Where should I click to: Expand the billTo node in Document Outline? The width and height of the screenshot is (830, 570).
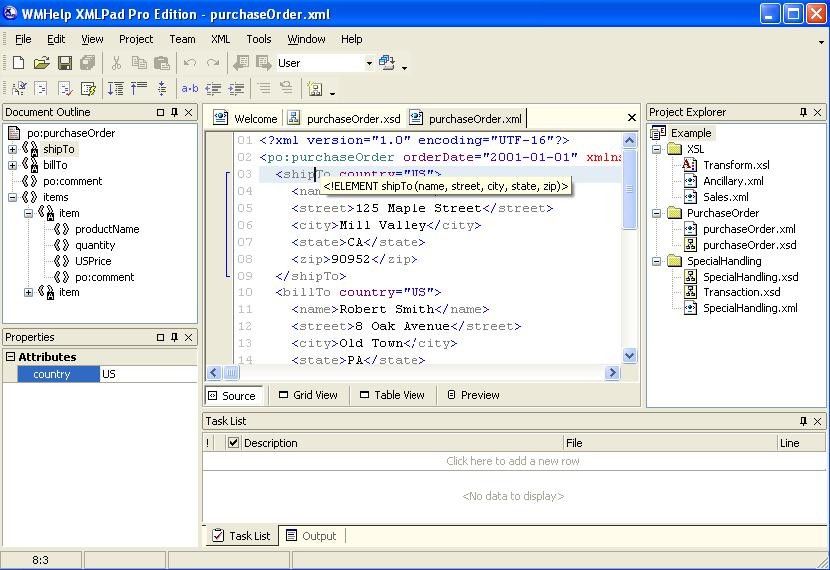coord(12,165)
